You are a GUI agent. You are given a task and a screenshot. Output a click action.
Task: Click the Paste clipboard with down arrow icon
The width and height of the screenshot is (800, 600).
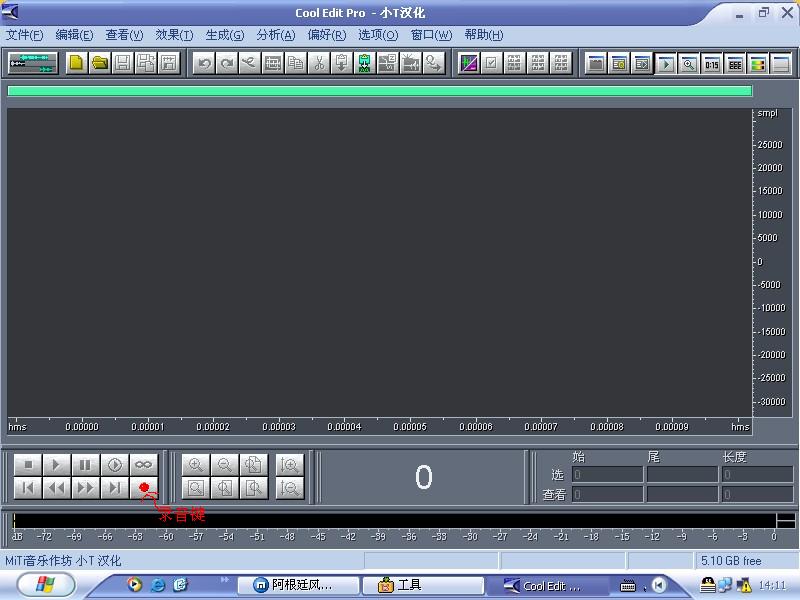[x=342, y=63]
